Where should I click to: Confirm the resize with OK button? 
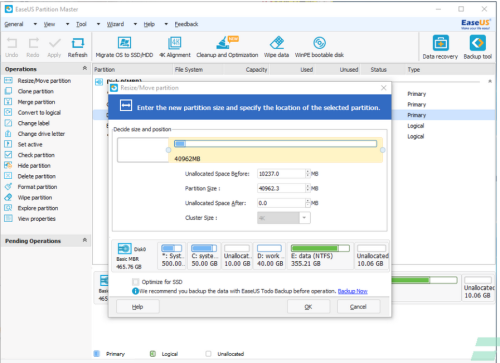point(308,307)
